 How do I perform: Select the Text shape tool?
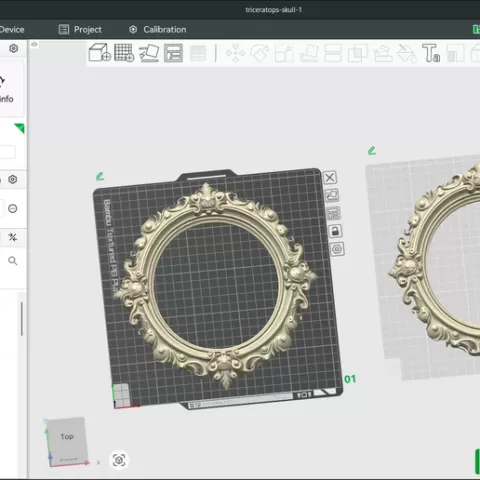coord(431,53)
